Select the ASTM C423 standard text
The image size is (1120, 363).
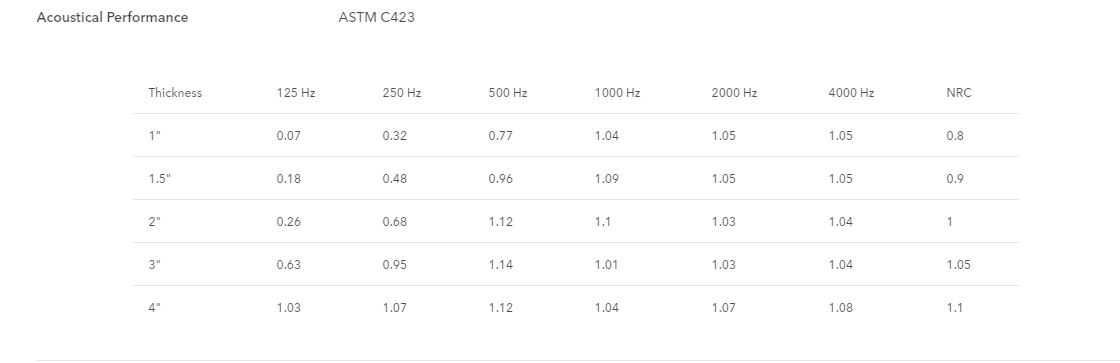pyautogui.click(x=376, y=17)
